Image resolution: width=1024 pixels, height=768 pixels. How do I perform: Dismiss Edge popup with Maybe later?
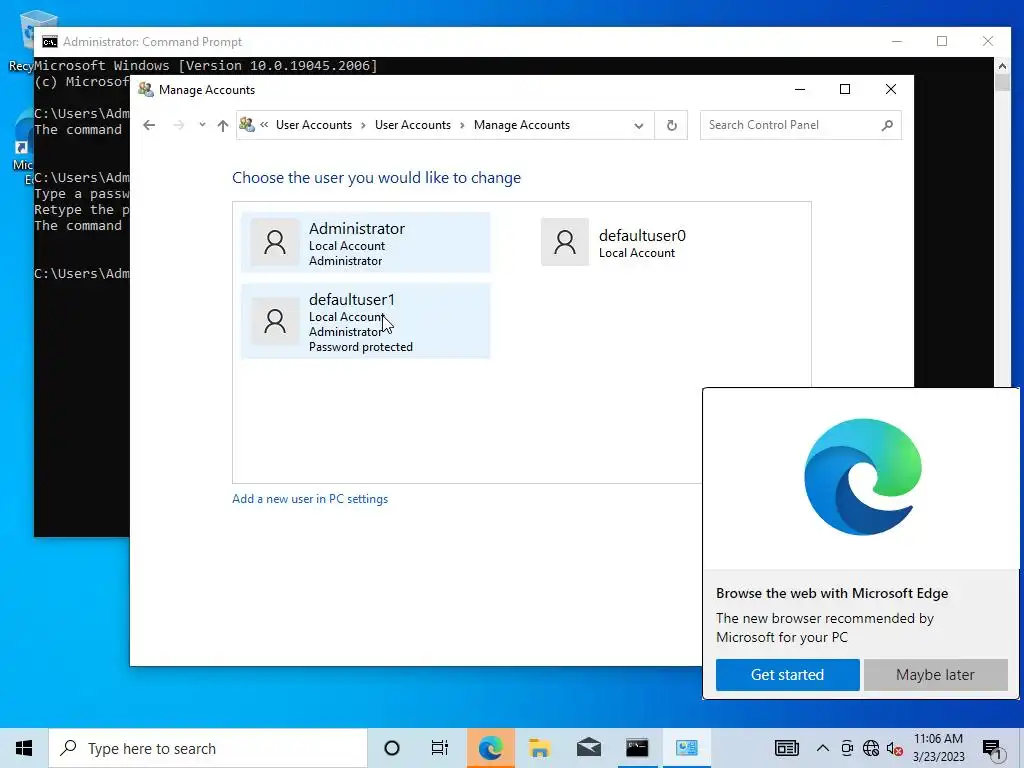(x=935, y=675)
